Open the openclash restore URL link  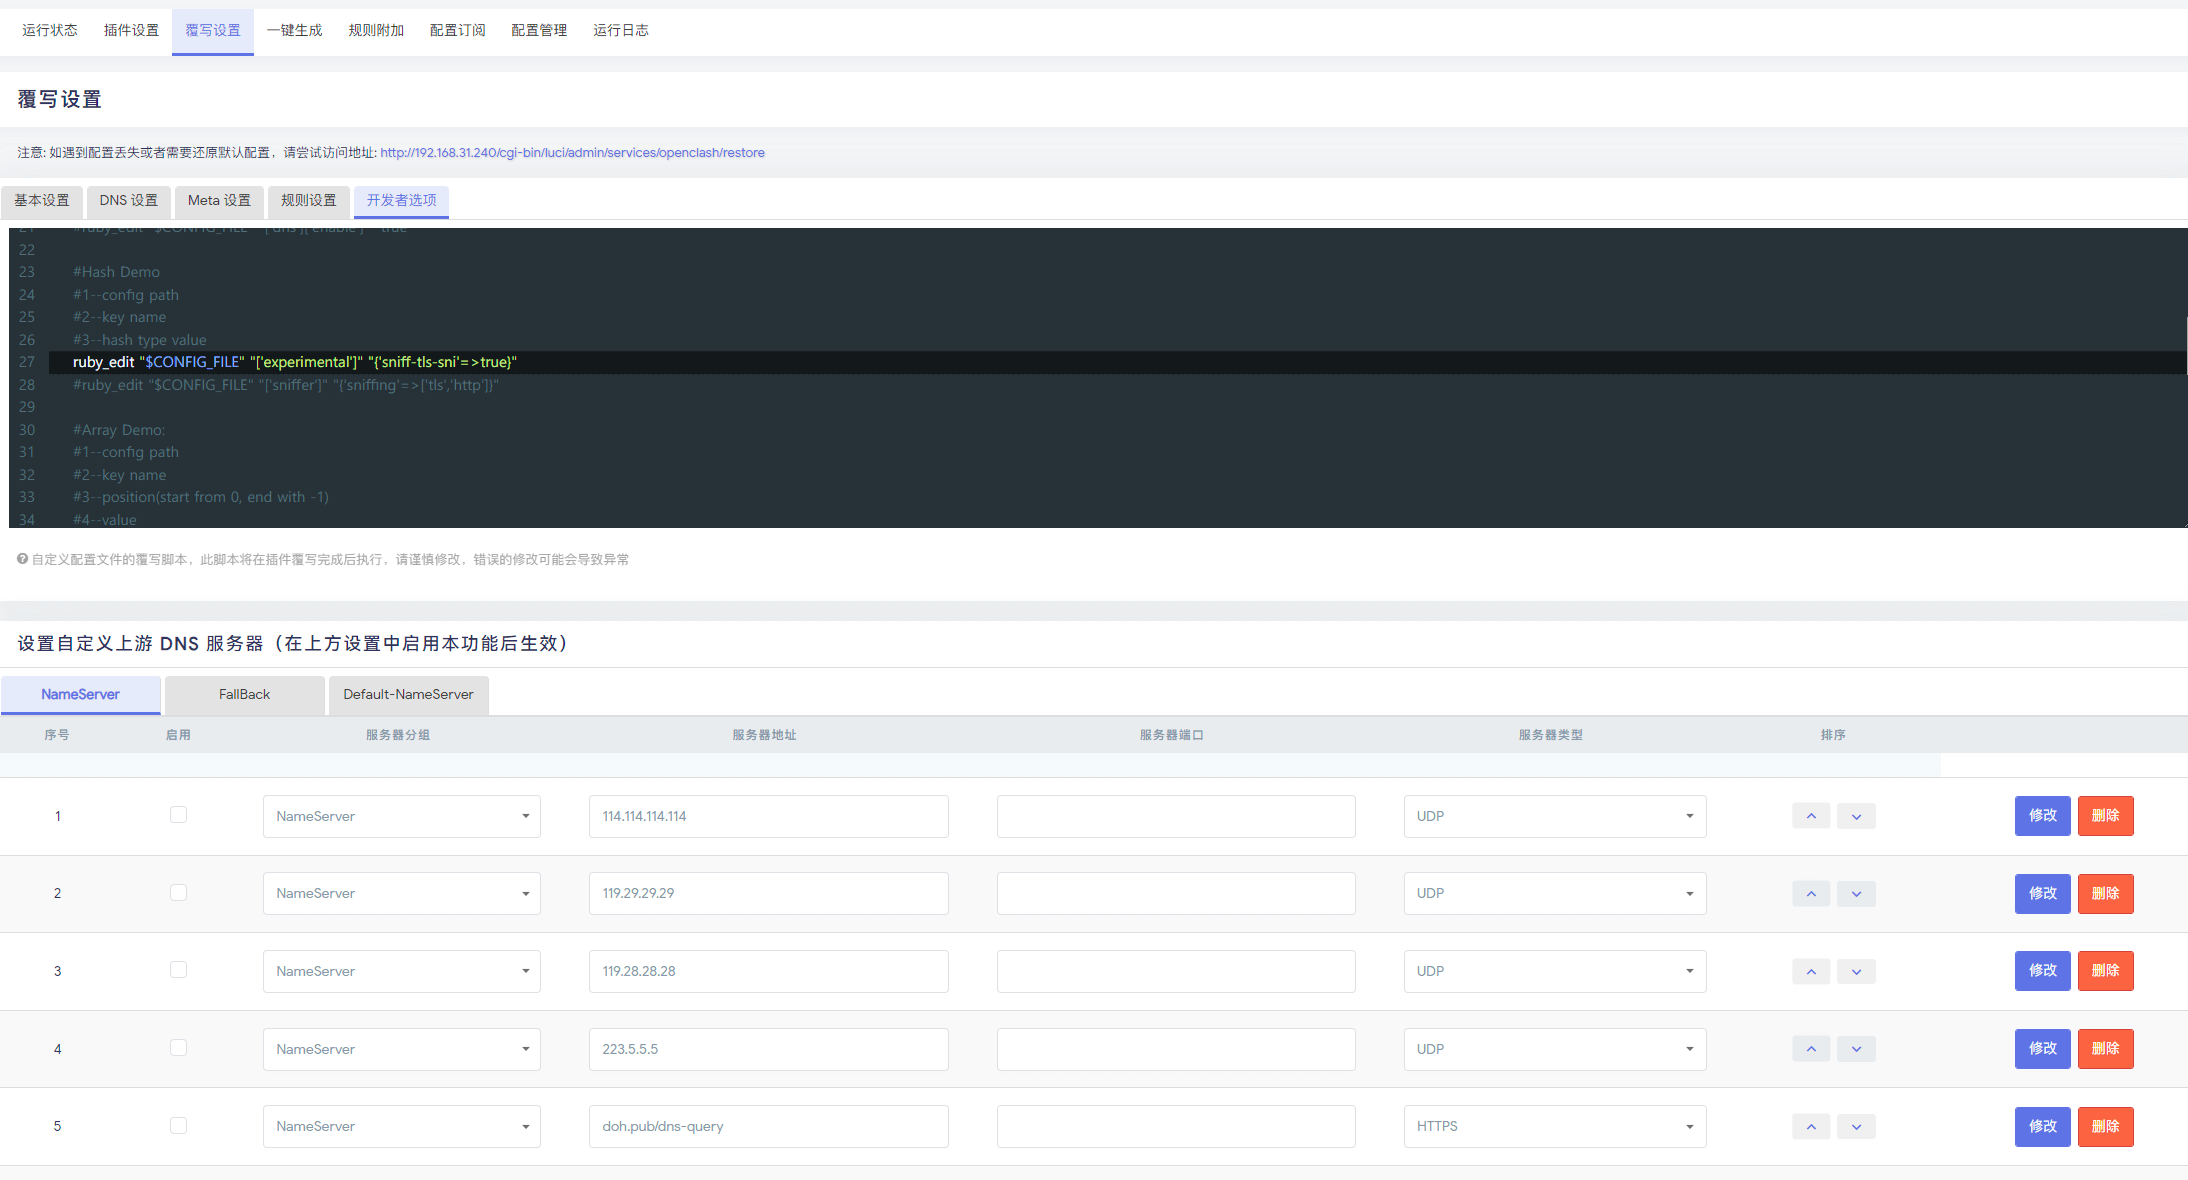(572, 153)
